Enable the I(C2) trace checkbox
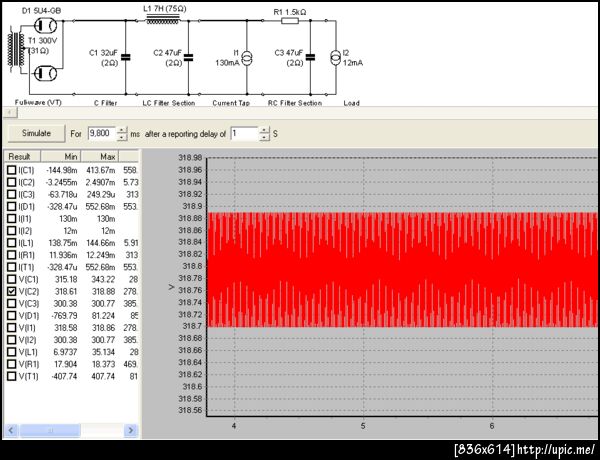Screen dimensions: 600x460 point(12,182)
